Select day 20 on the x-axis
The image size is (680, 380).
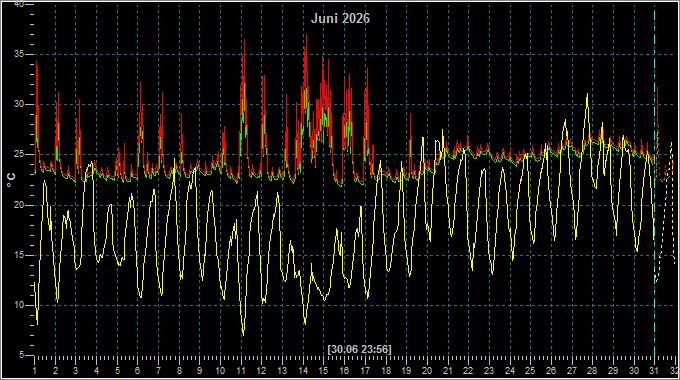427,371
